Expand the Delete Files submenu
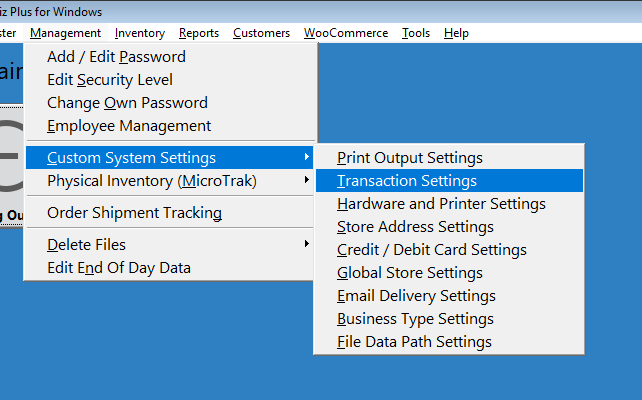This screenshot has width=642, height=400. [x=170, y=245]
